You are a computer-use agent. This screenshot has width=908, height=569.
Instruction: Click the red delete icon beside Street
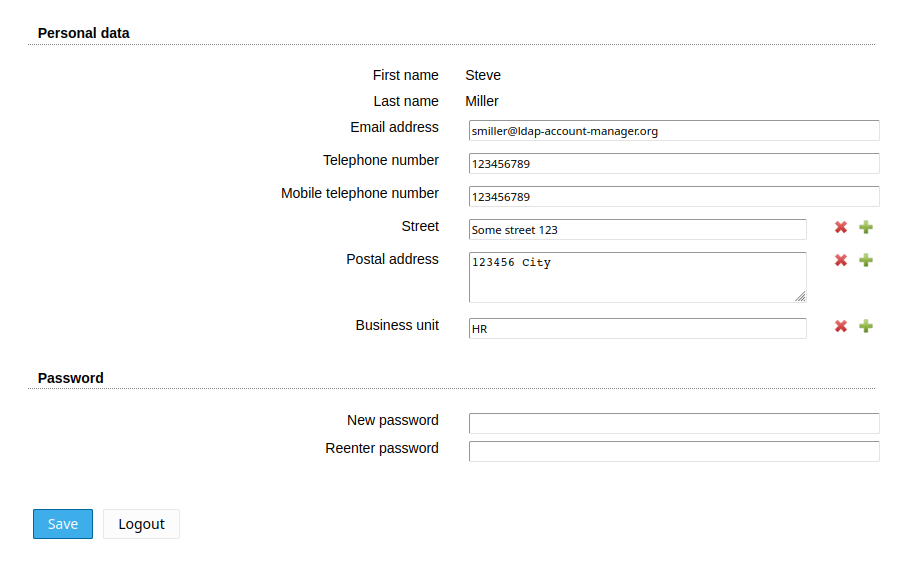[841, 228]
